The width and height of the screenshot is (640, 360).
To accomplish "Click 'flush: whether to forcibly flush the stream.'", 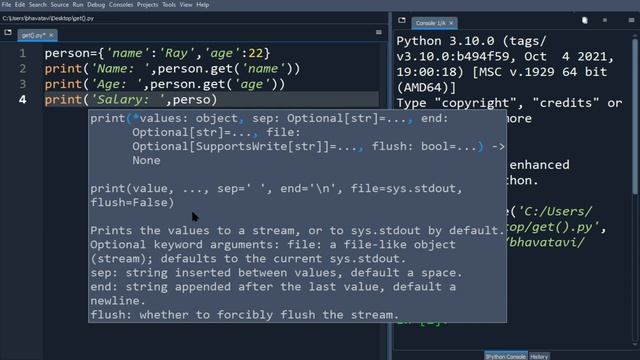I will coord(244,315).
